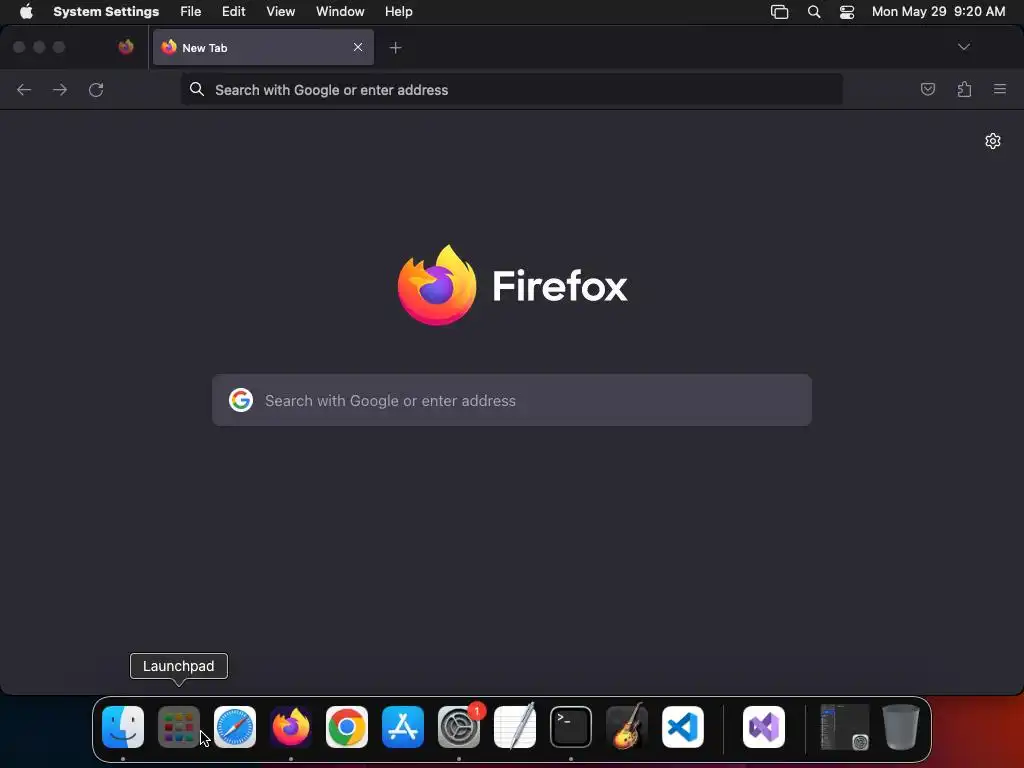Image resolution: width=1024 pixels, height=768 pixels.
Task: Open the Firefox application menu (hamburger)
Action: click(1000, 89)
